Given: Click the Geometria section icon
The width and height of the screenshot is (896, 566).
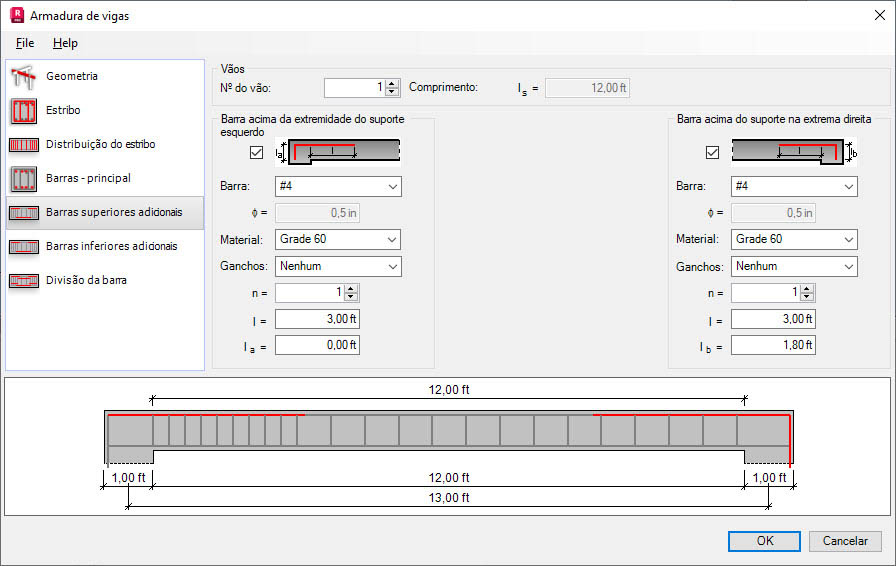Looking at the screenshot, I should click(23, 77).
